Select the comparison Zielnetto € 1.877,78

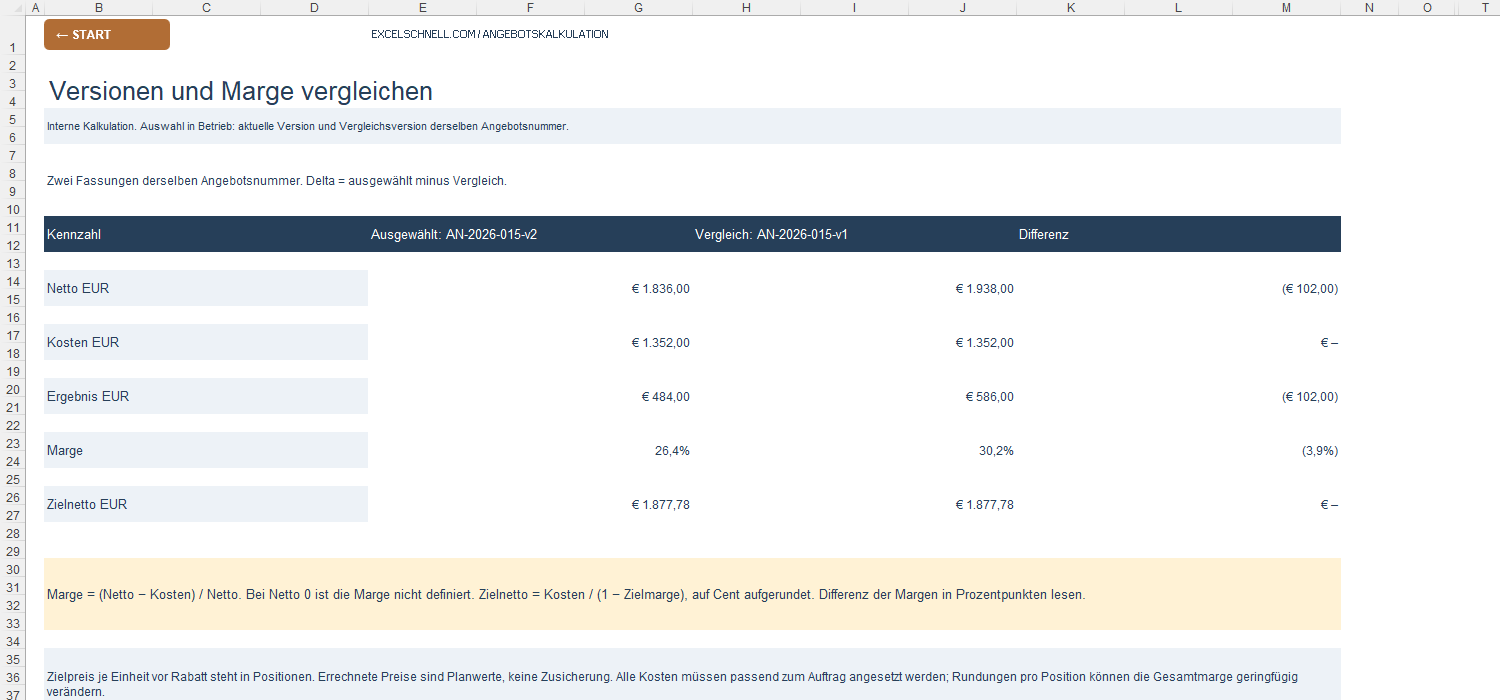(x=984, y=505)
